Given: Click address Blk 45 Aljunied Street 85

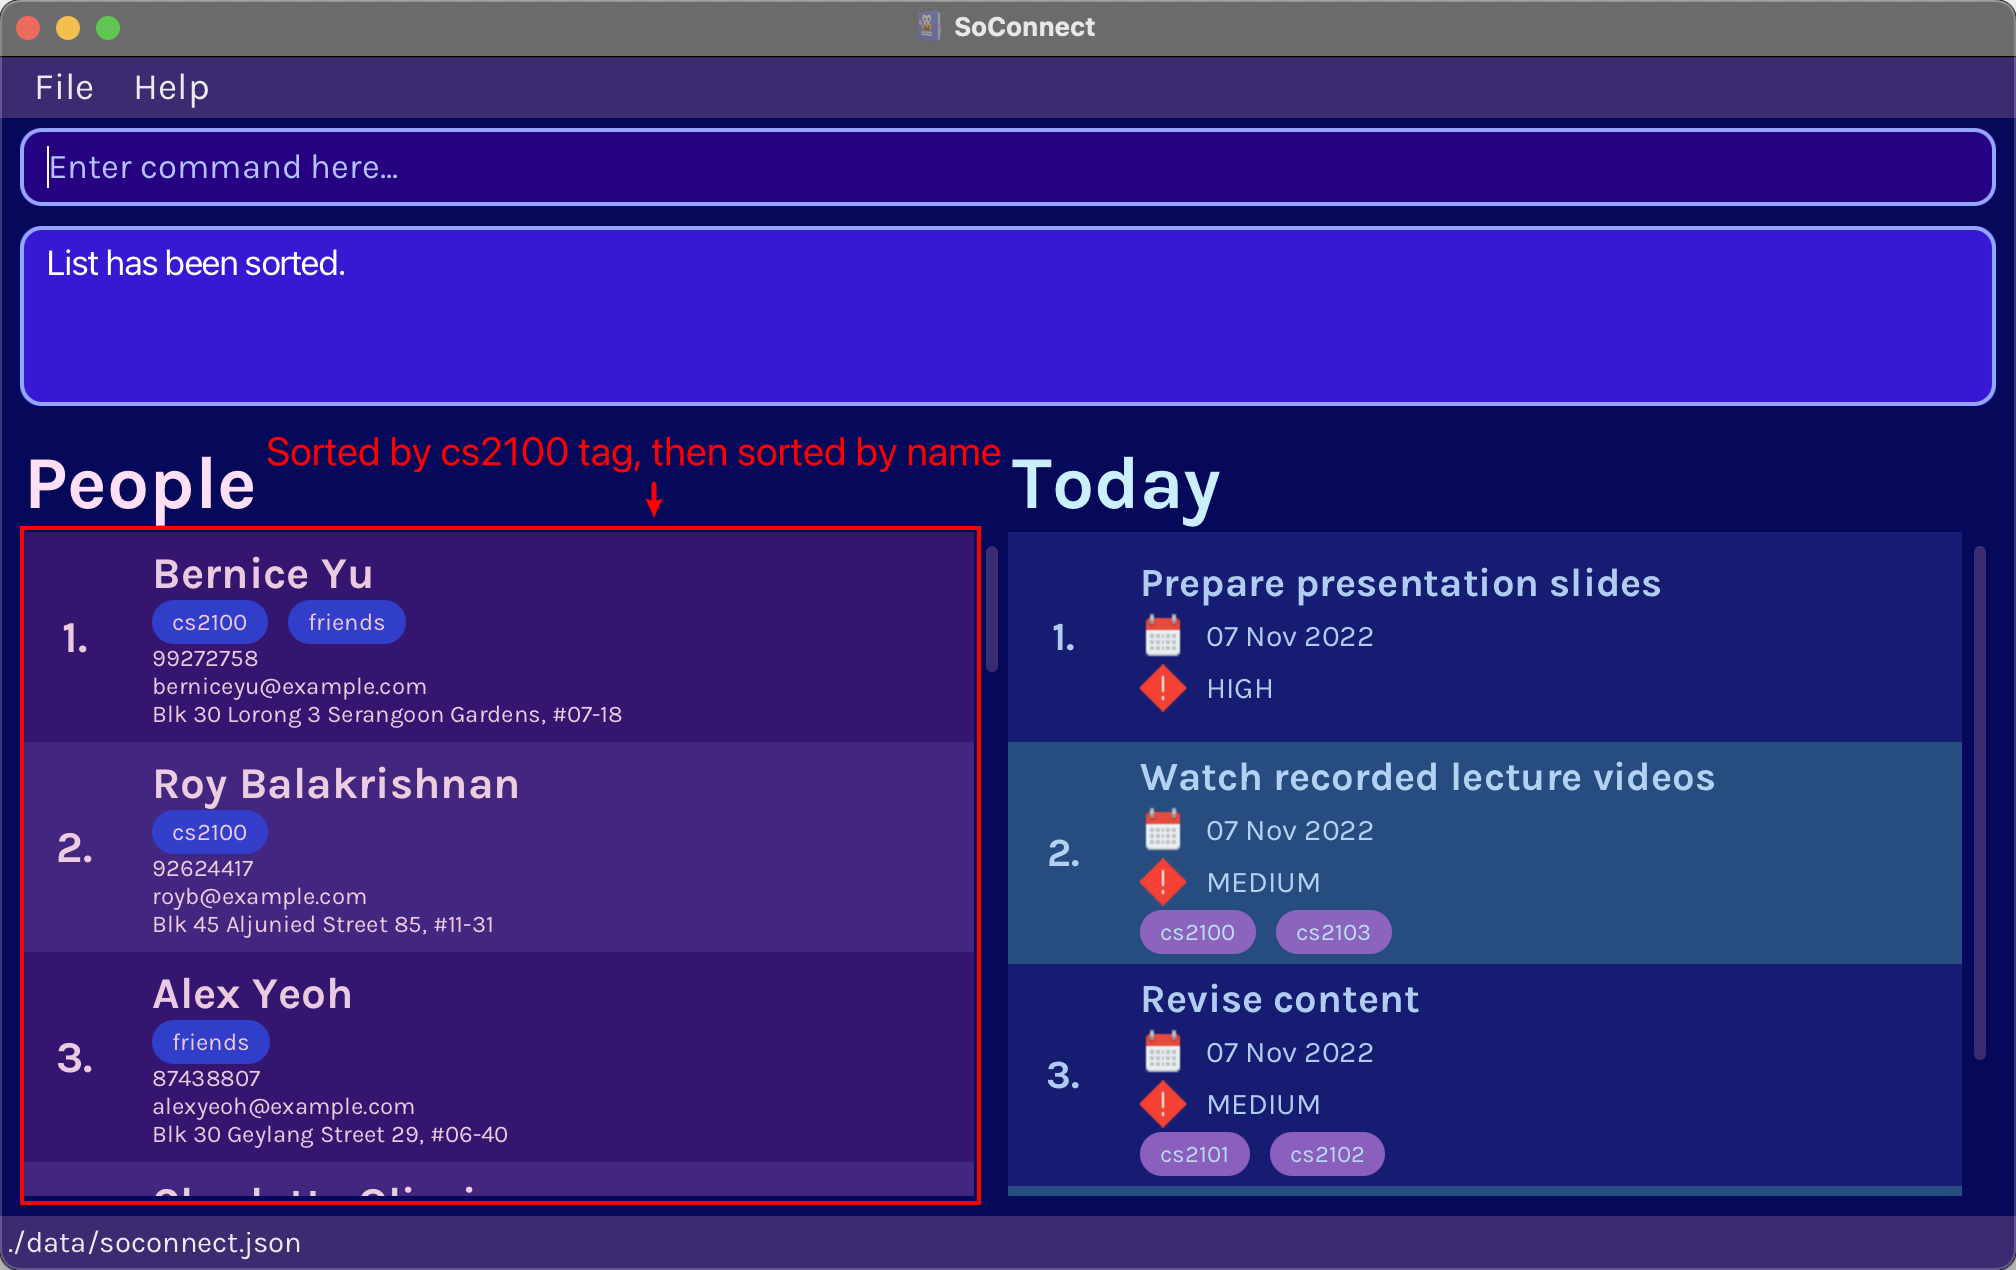Looking at the screenshot, I should 323,924.
